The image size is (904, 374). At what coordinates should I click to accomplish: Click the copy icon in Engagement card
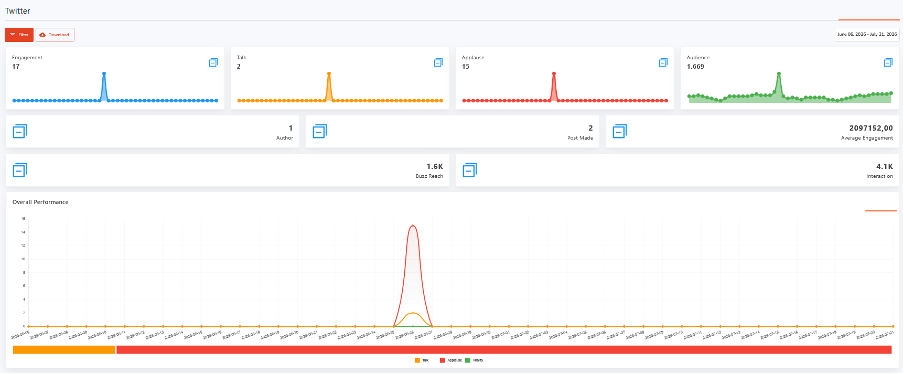(213, 62)
